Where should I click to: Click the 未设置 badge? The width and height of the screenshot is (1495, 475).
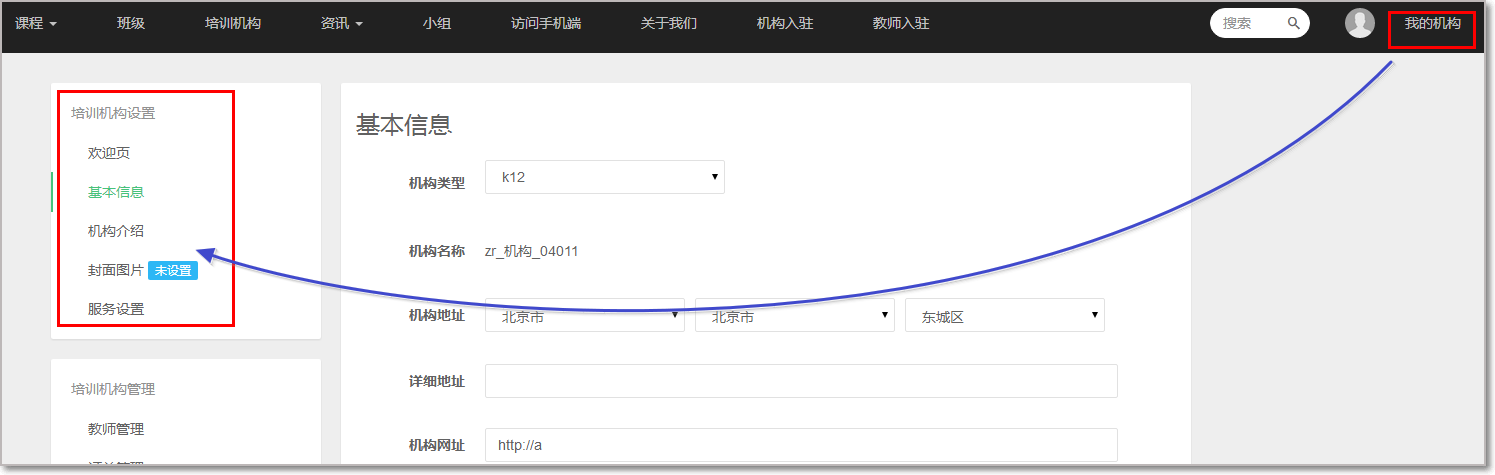(173, 270)
